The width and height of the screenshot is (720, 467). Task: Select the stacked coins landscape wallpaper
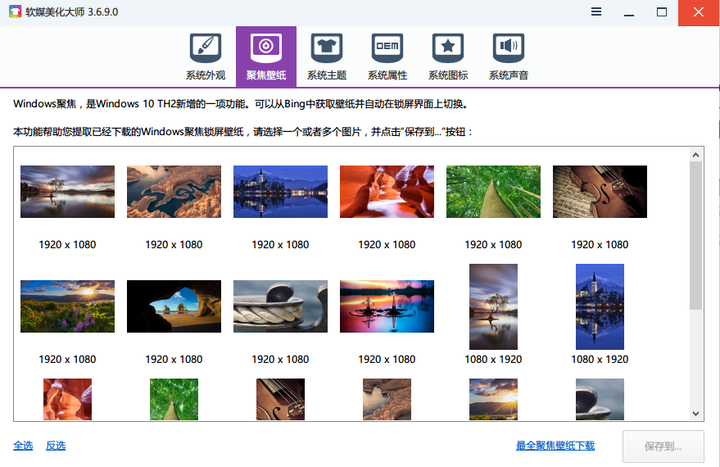click(281, 306)
